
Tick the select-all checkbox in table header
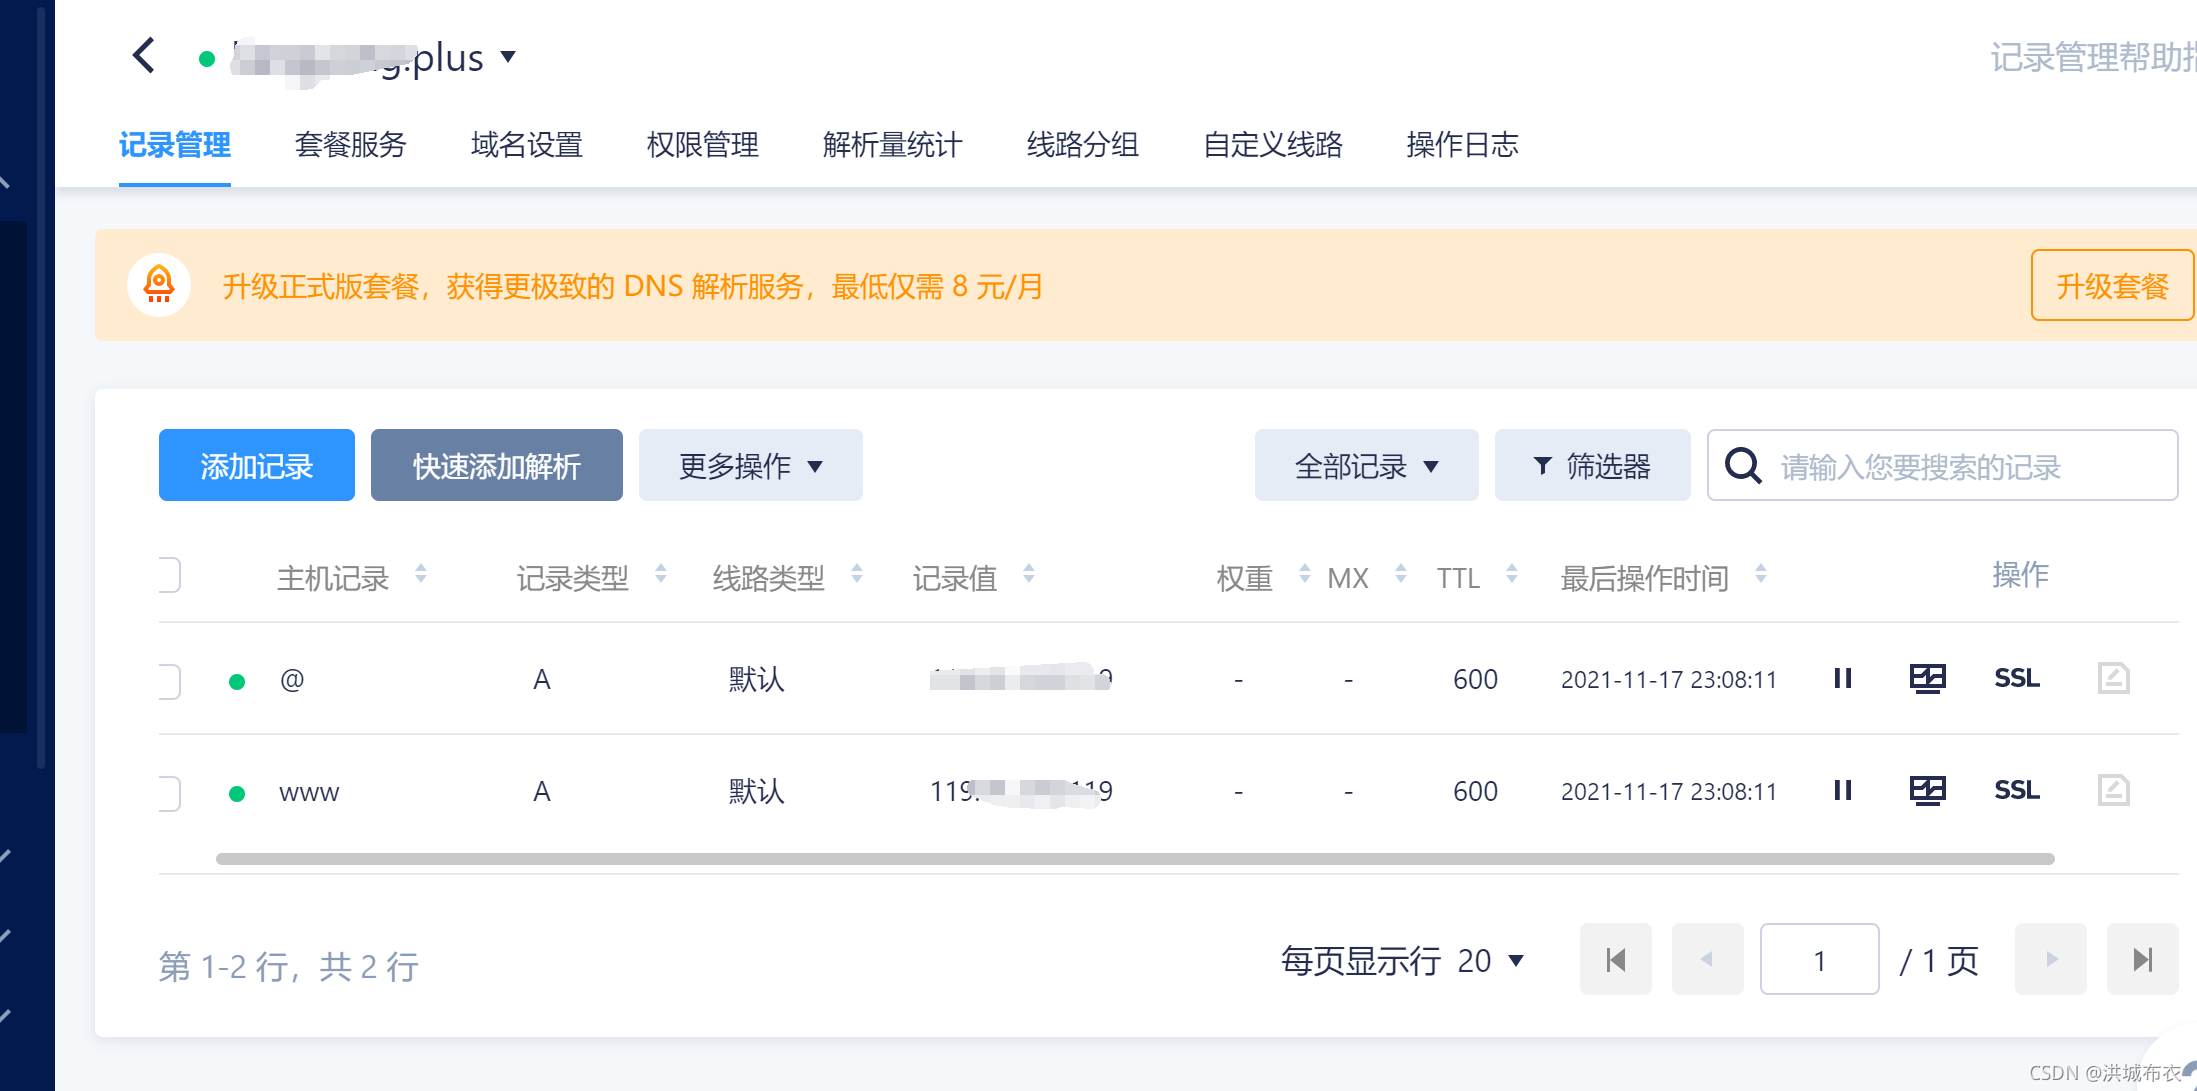pos(169,576)
